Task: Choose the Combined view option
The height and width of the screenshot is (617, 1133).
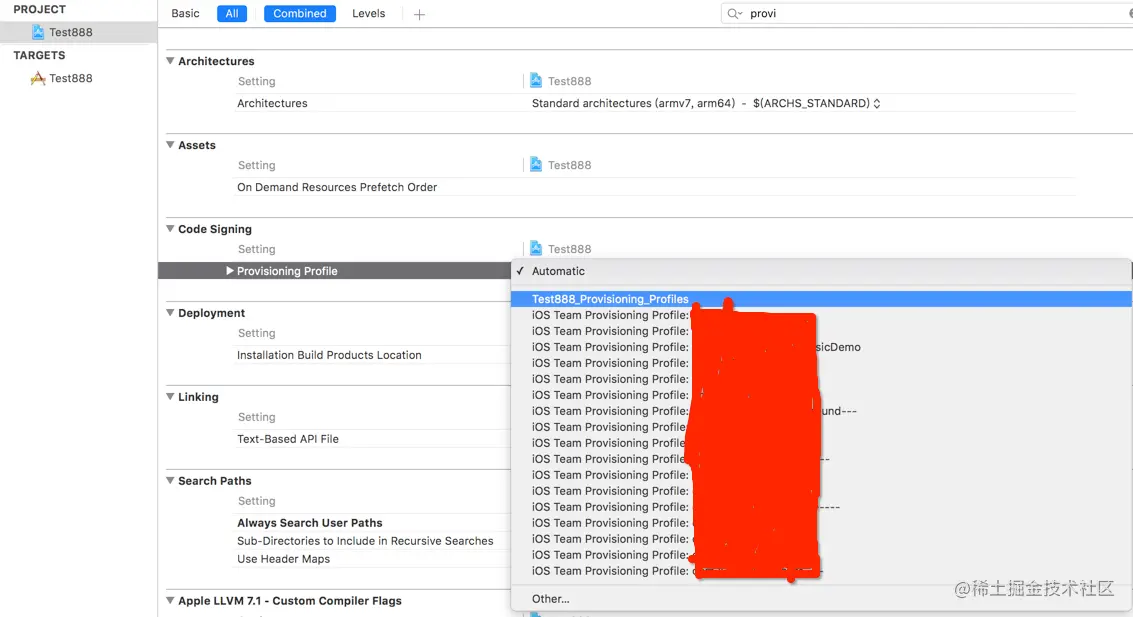Action: [x=300, y=13]
